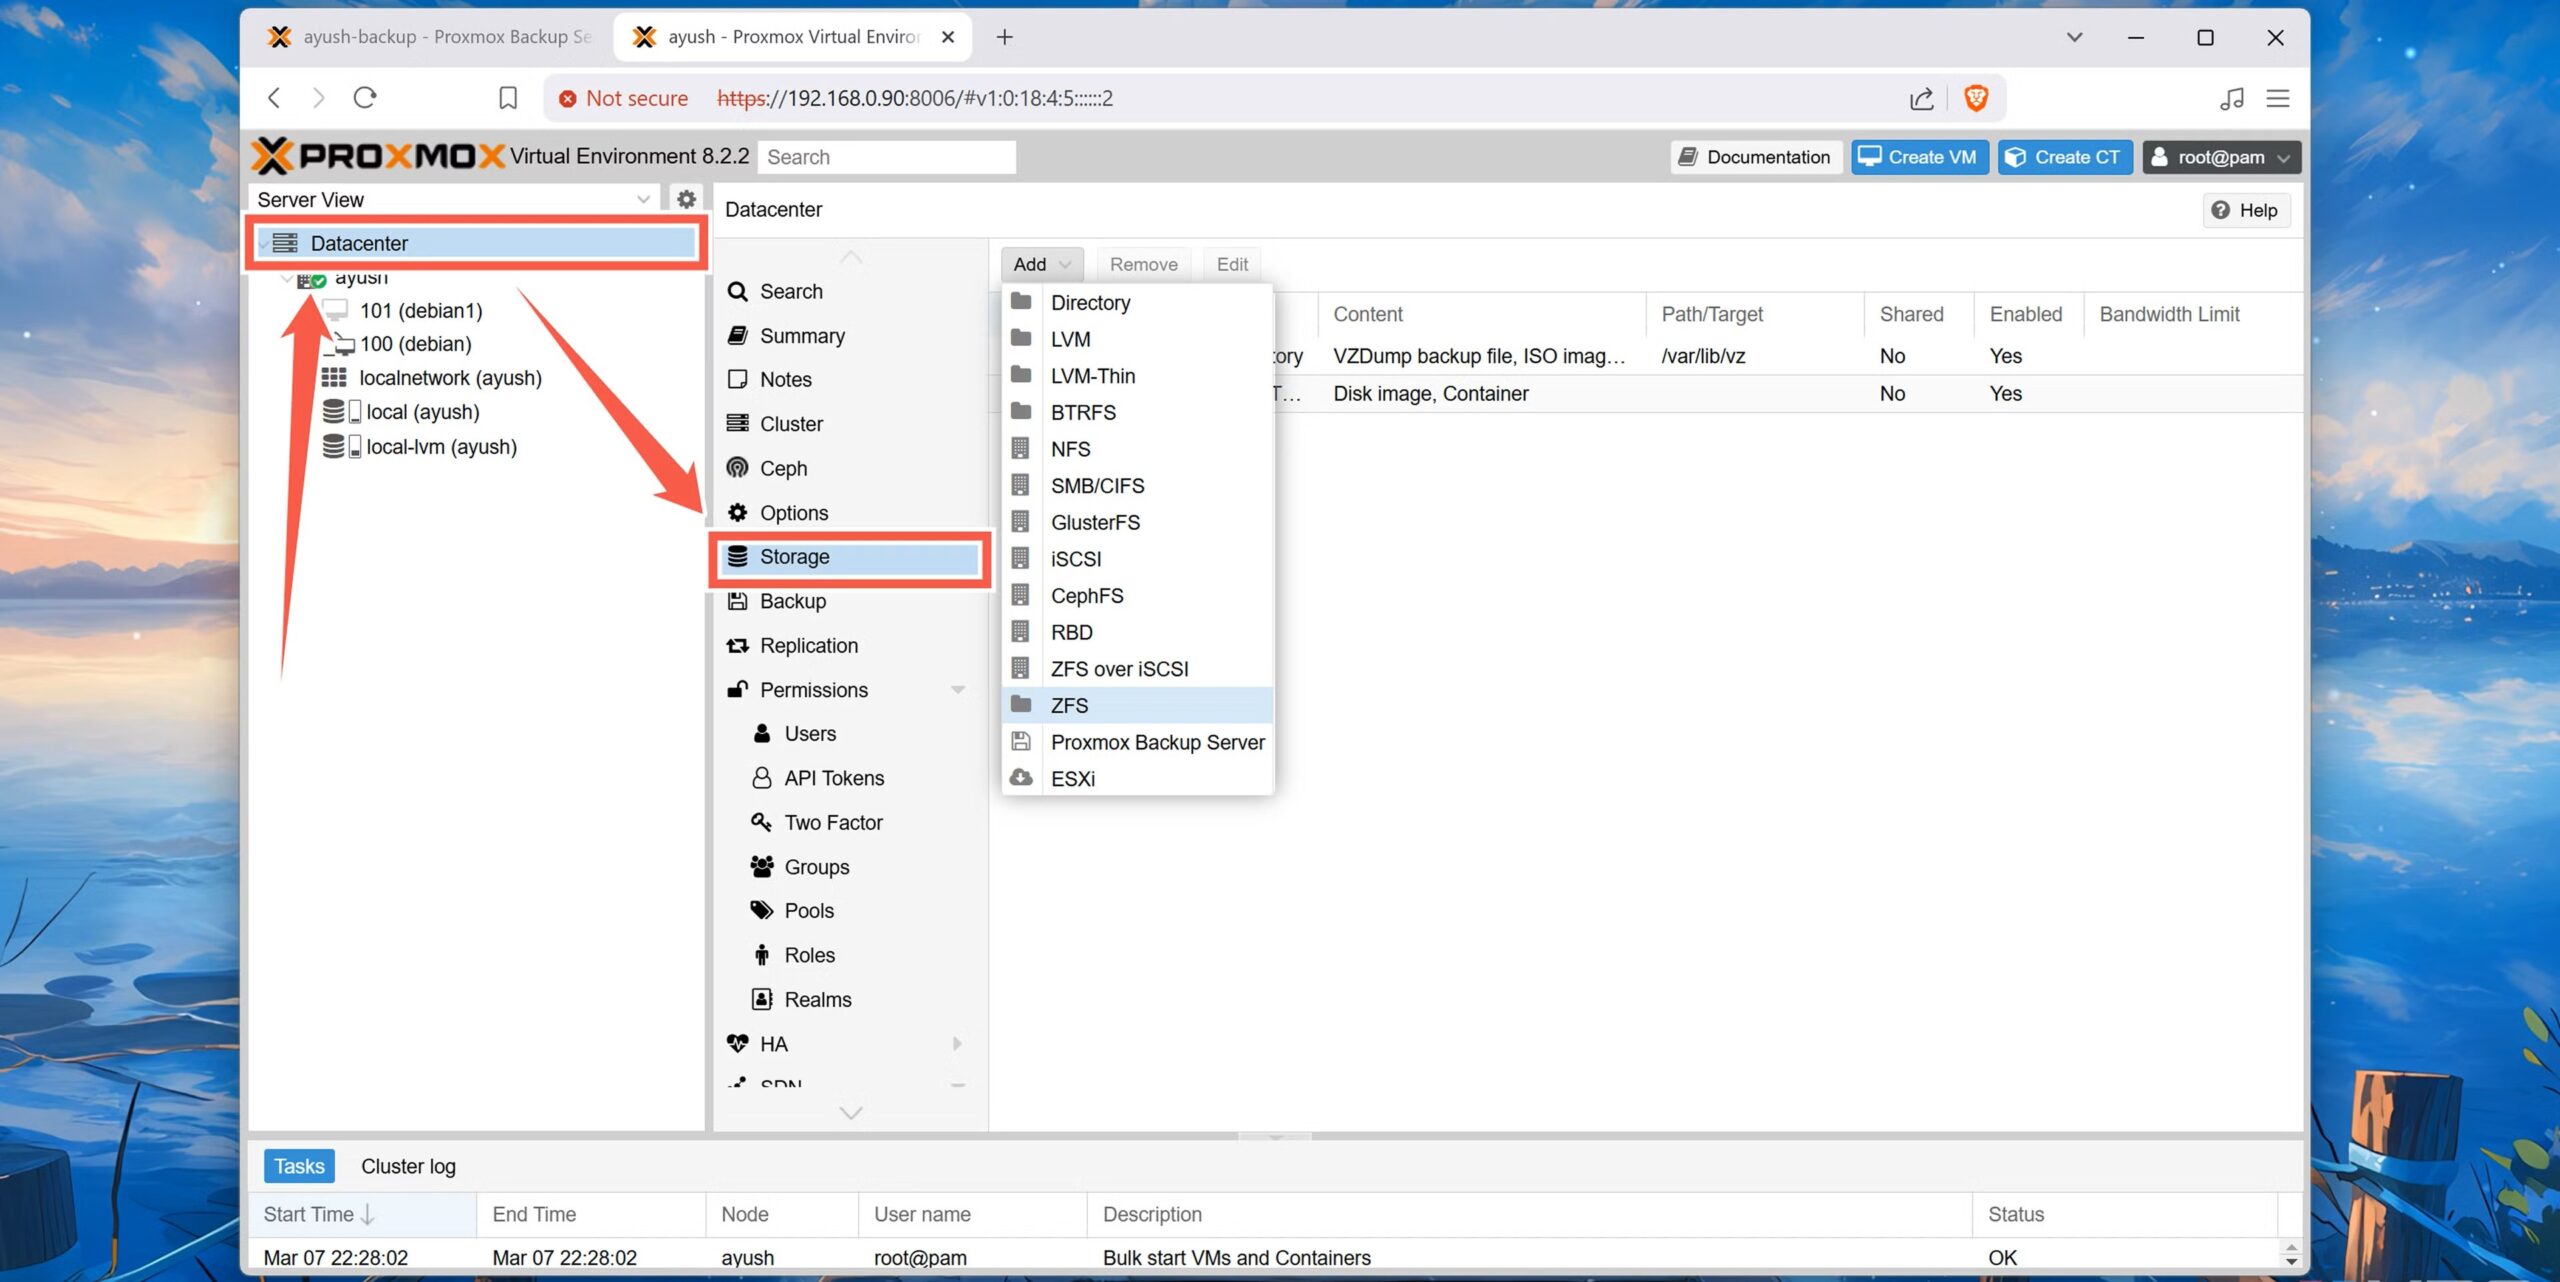
Task: Click the bookmark icon in the address bar
Action: [508, 98]
